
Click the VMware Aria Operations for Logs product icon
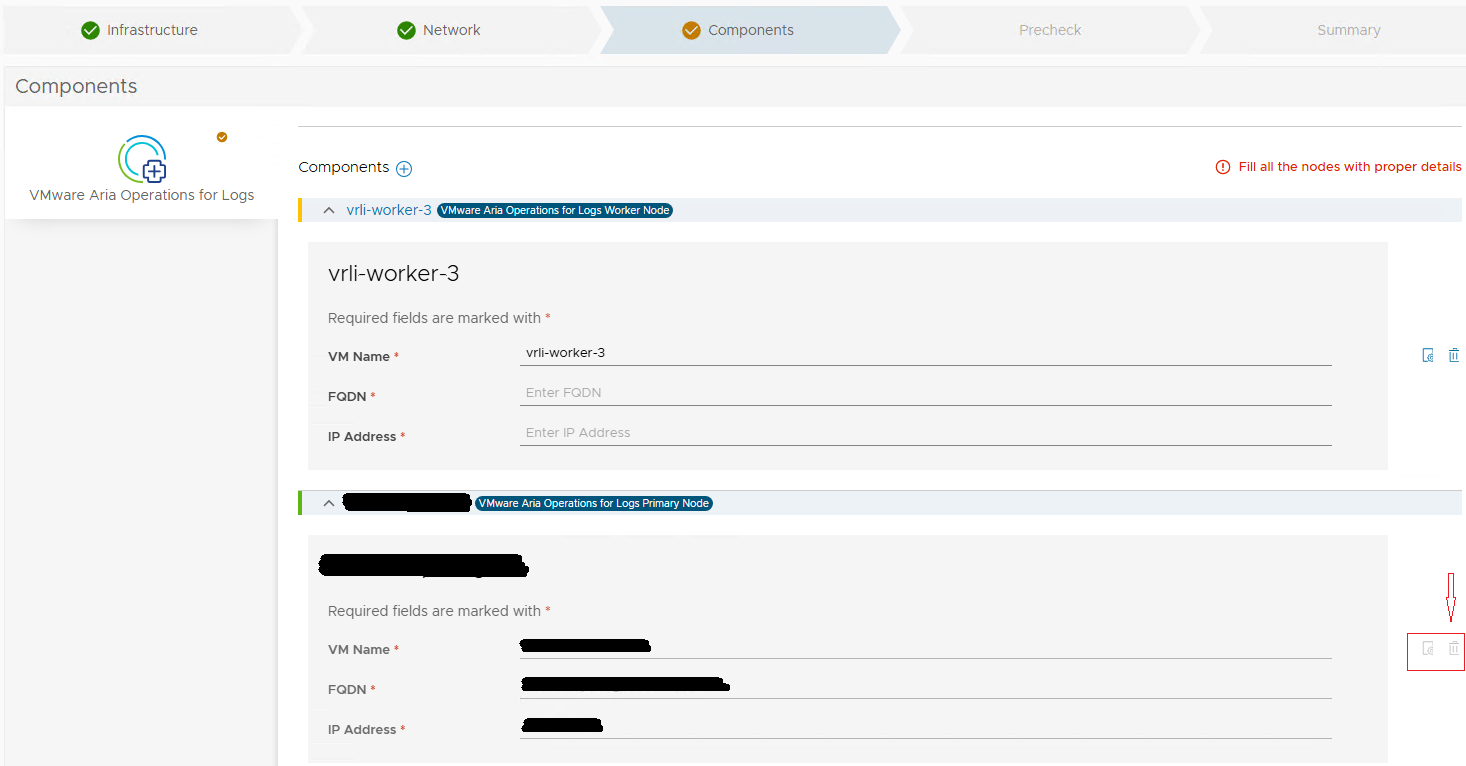pos(142,159)
